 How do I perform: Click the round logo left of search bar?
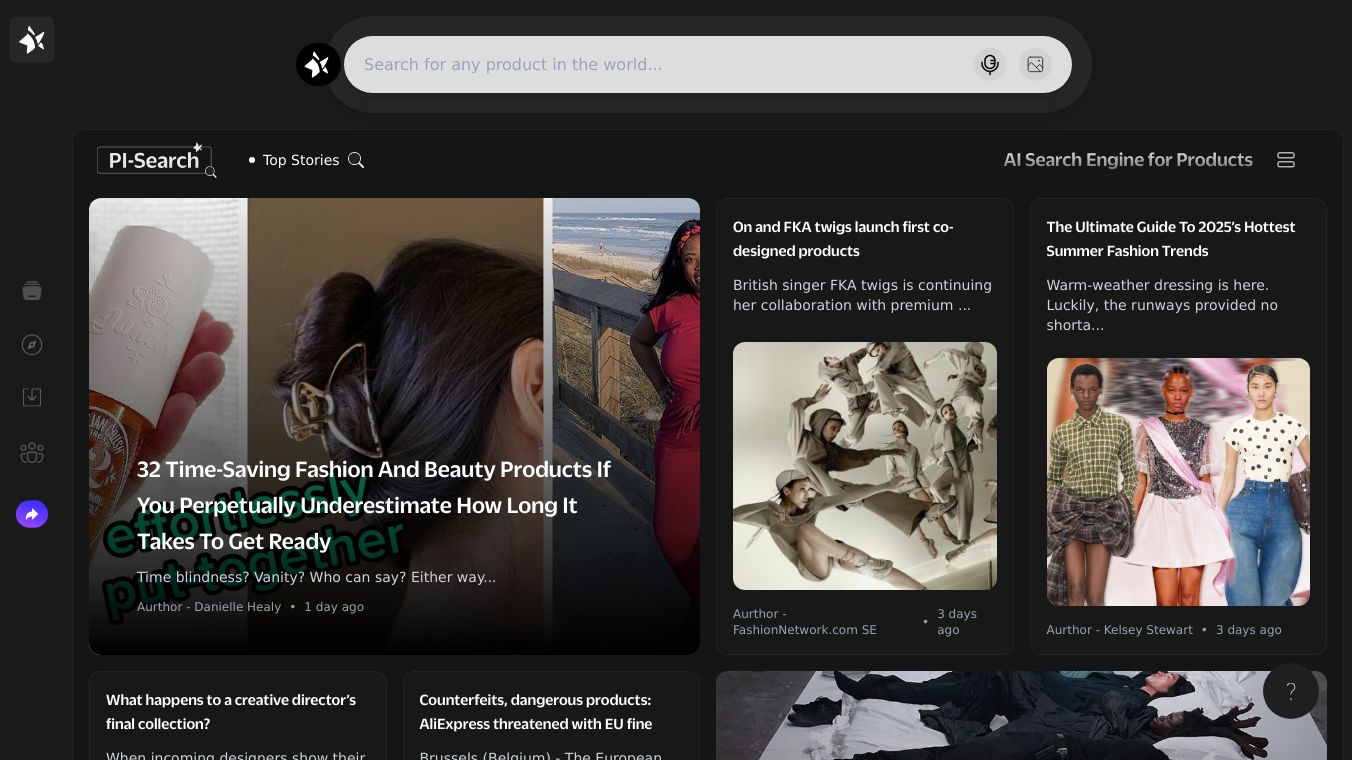coord(318,65)
